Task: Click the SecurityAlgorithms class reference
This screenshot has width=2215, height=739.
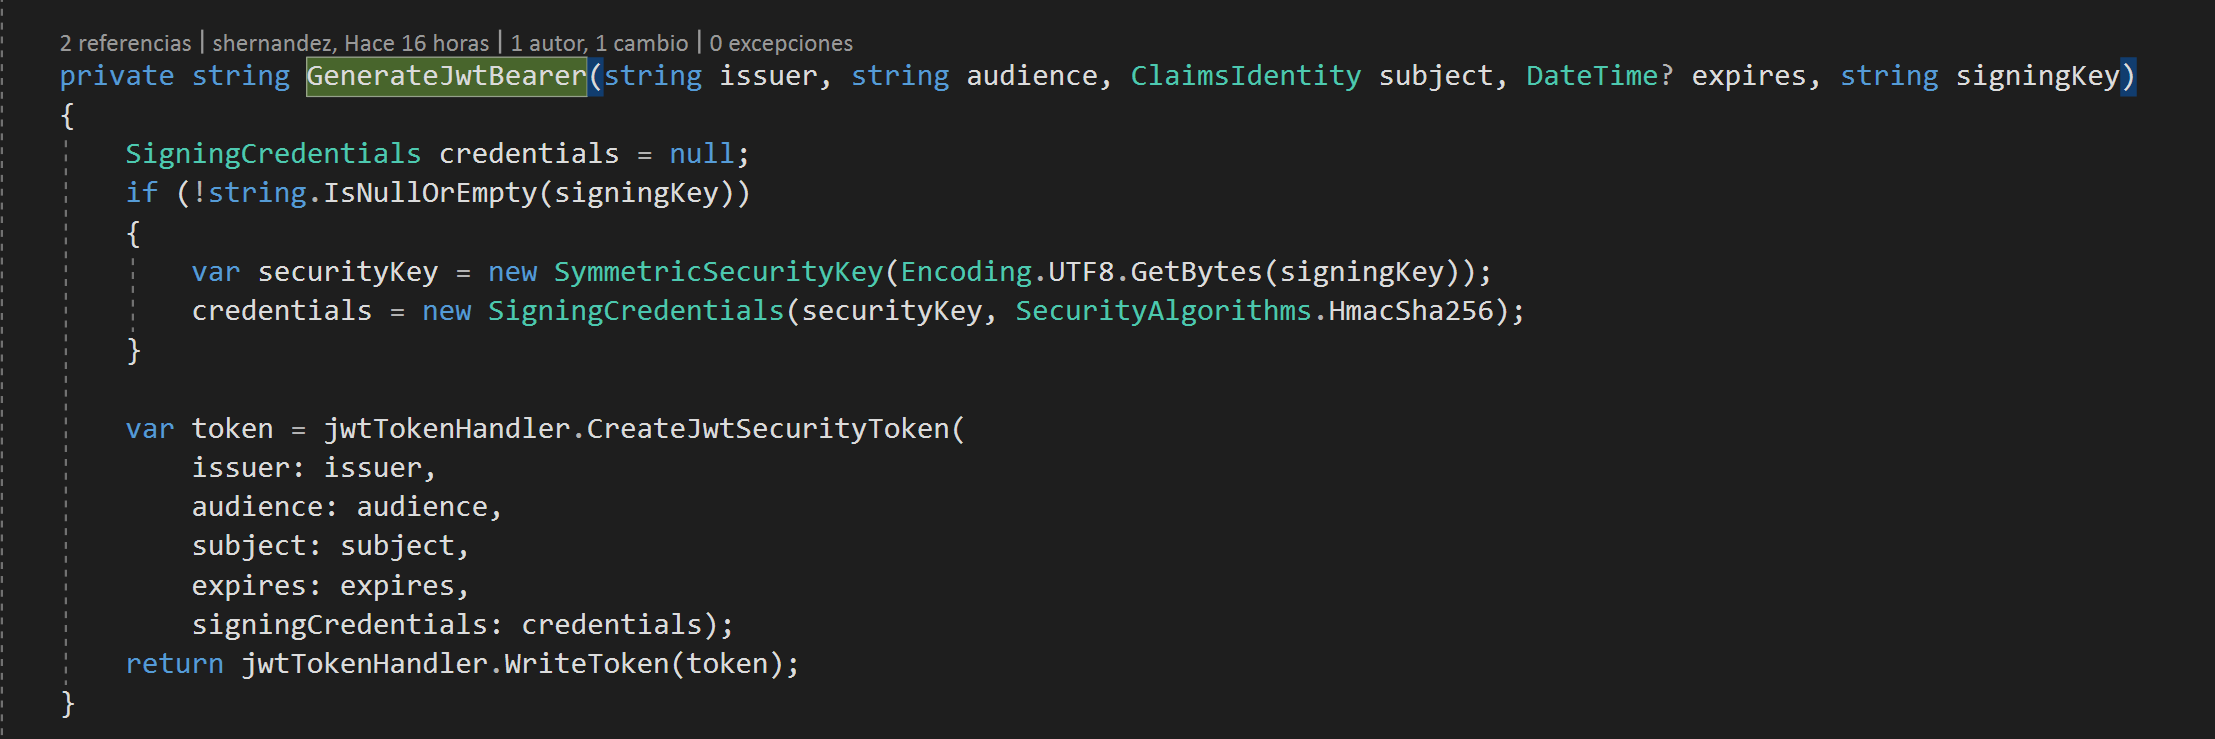Action: tap(1163, 311)
